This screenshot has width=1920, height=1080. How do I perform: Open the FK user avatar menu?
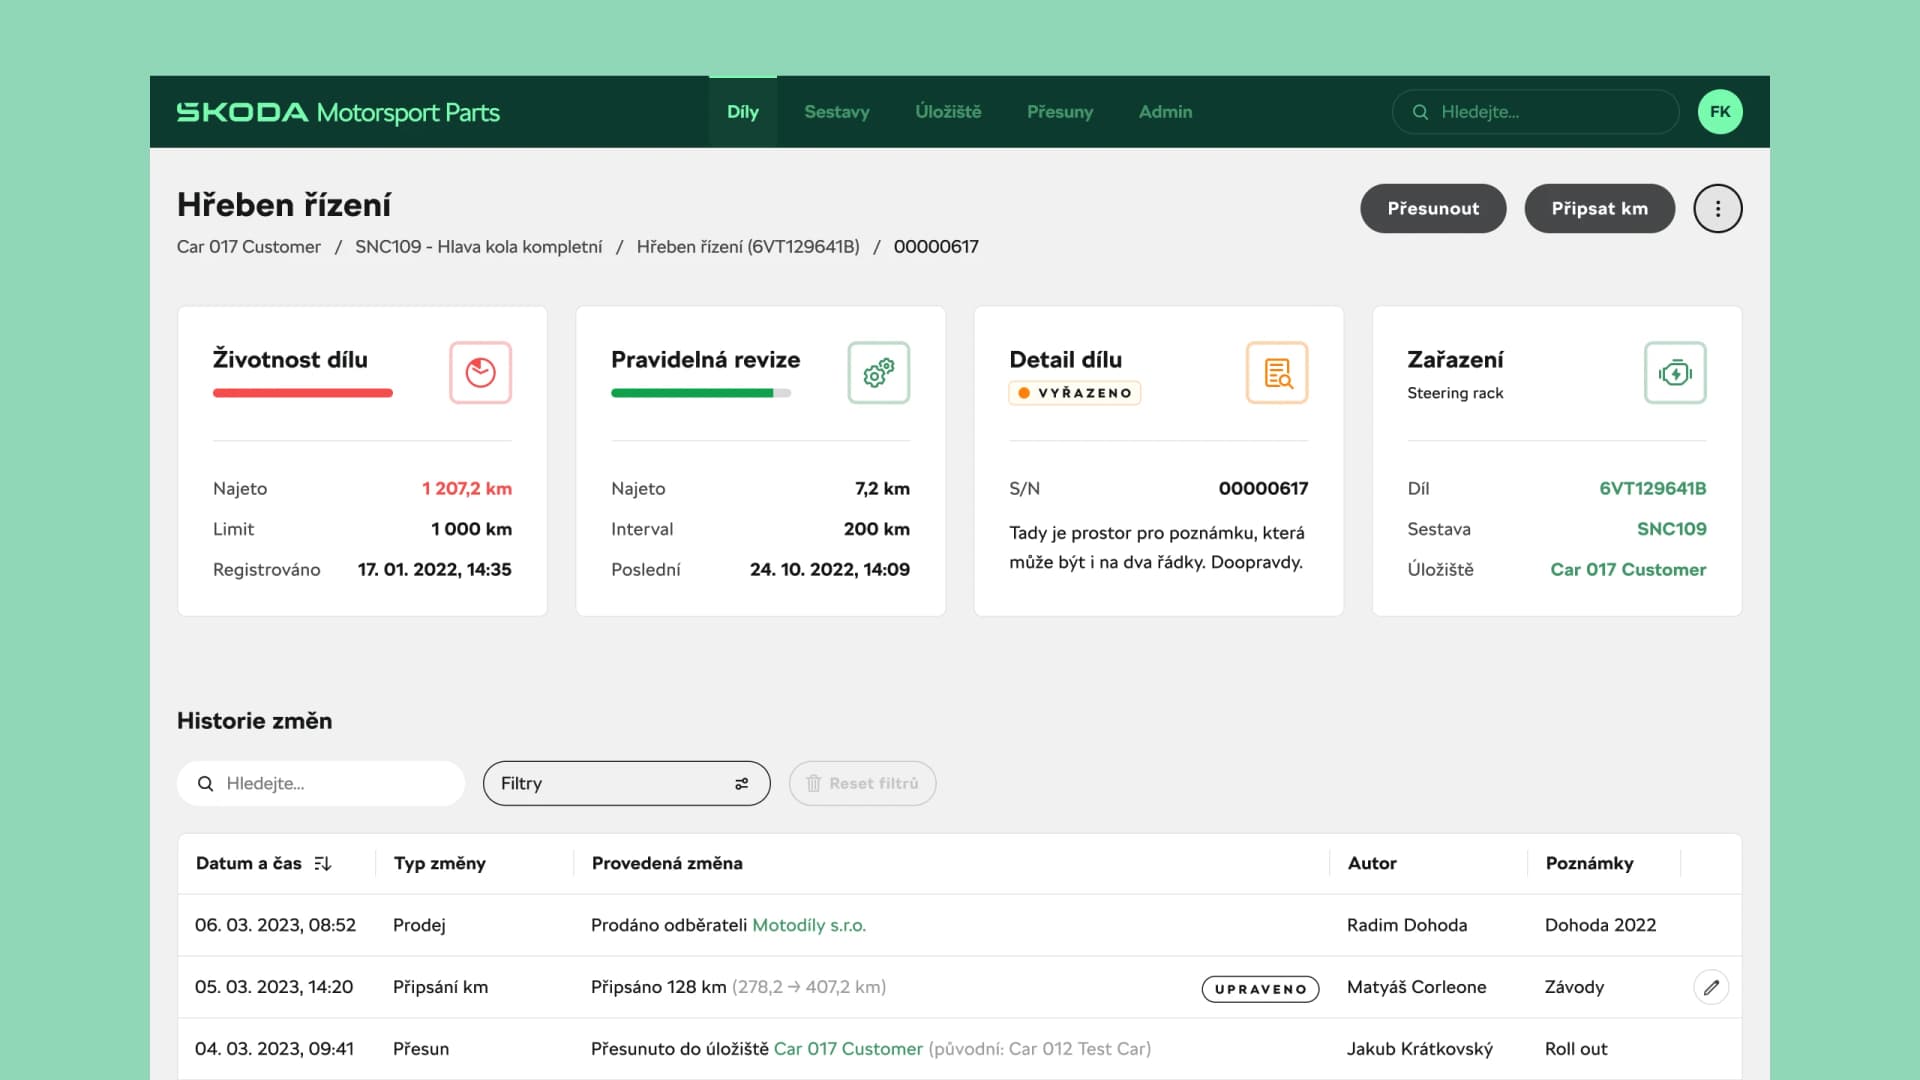[x=1720, y=112]
